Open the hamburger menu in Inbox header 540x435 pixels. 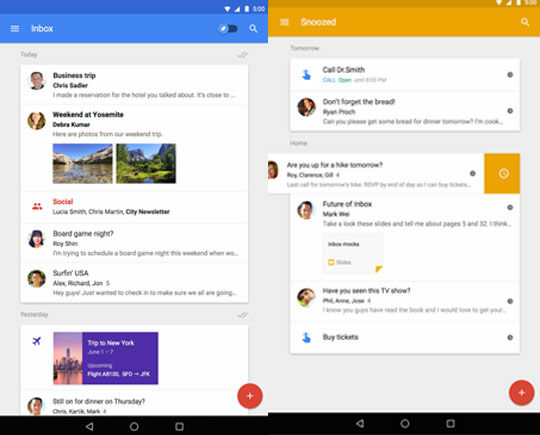point(15,29)
